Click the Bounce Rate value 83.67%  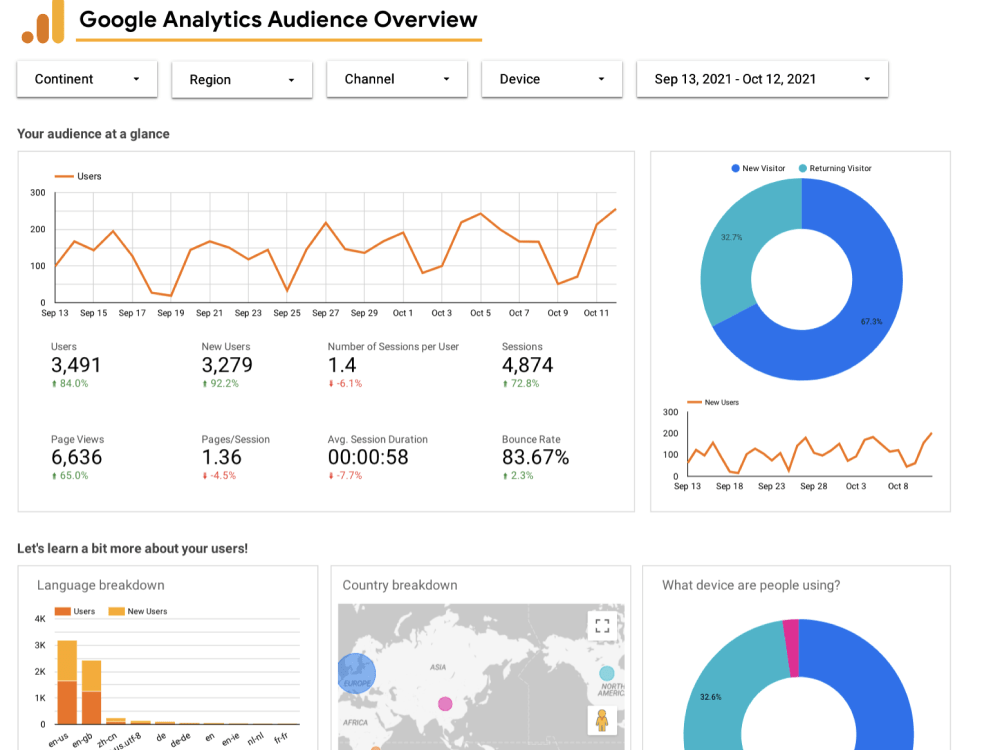(536, 457)
